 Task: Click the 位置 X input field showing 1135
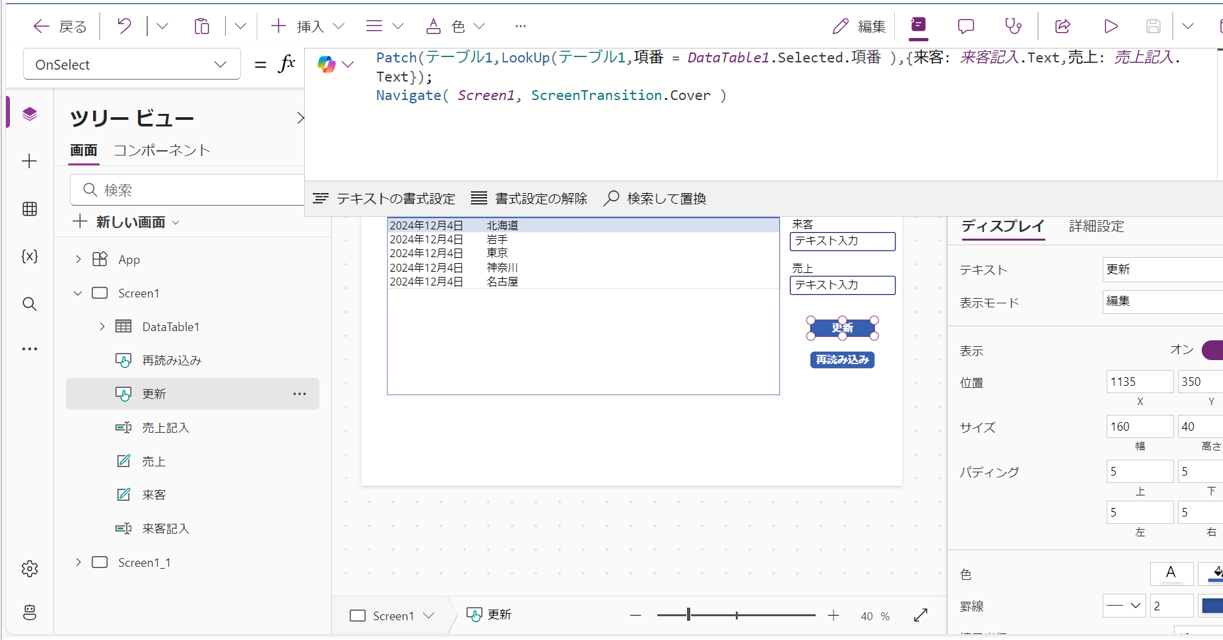tap(1140, 382)
